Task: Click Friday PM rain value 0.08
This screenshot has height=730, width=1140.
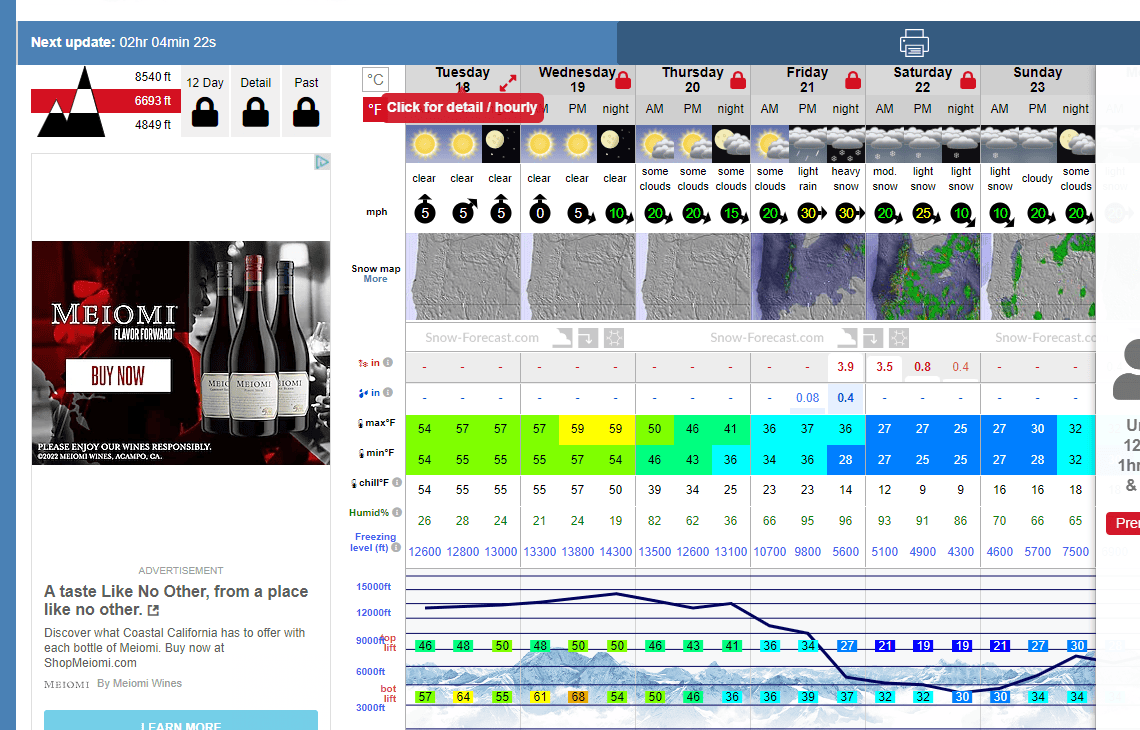Action: (x=808, y=398)
